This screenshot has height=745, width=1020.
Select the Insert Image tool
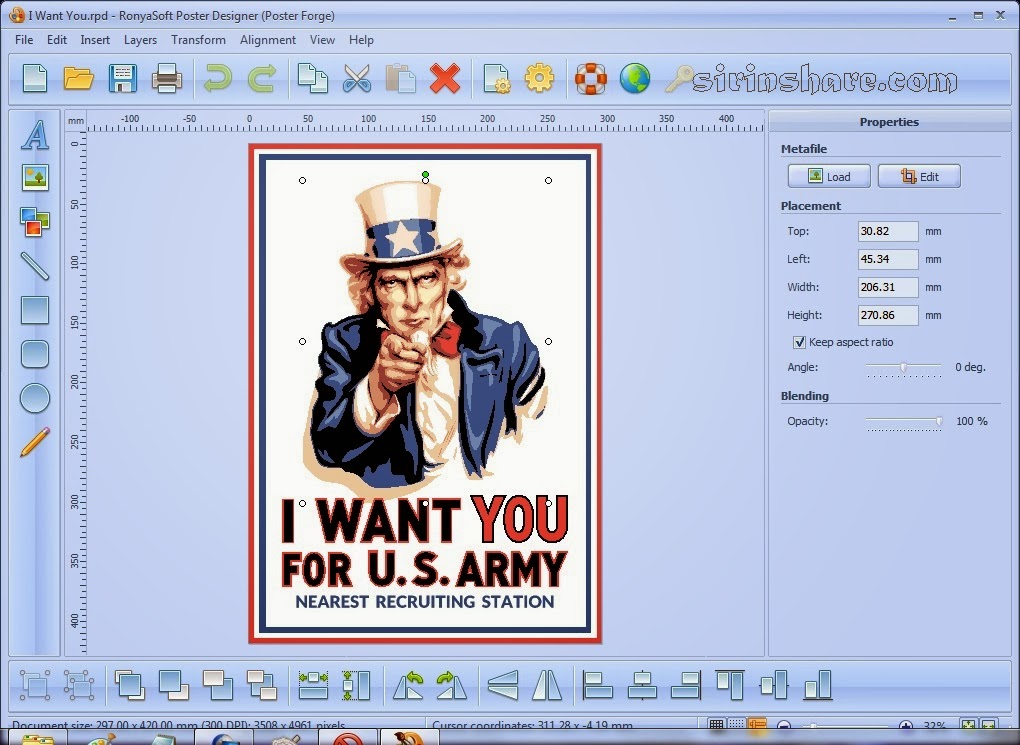tap(35, 177)
